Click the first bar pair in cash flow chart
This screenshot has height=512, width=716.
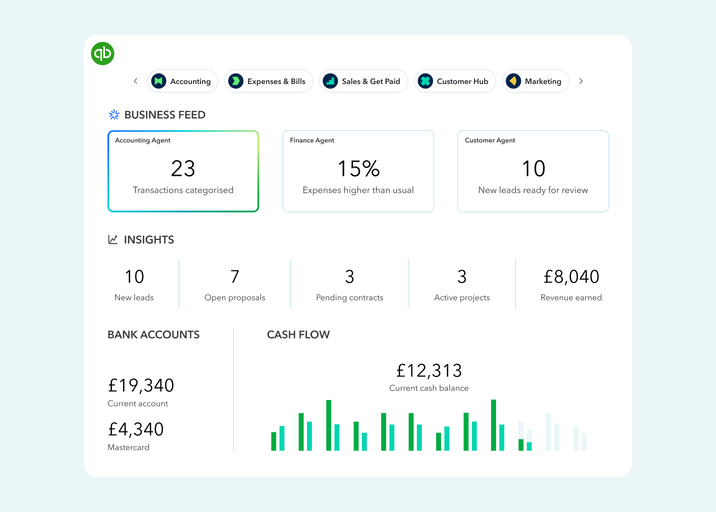[278, 438]
